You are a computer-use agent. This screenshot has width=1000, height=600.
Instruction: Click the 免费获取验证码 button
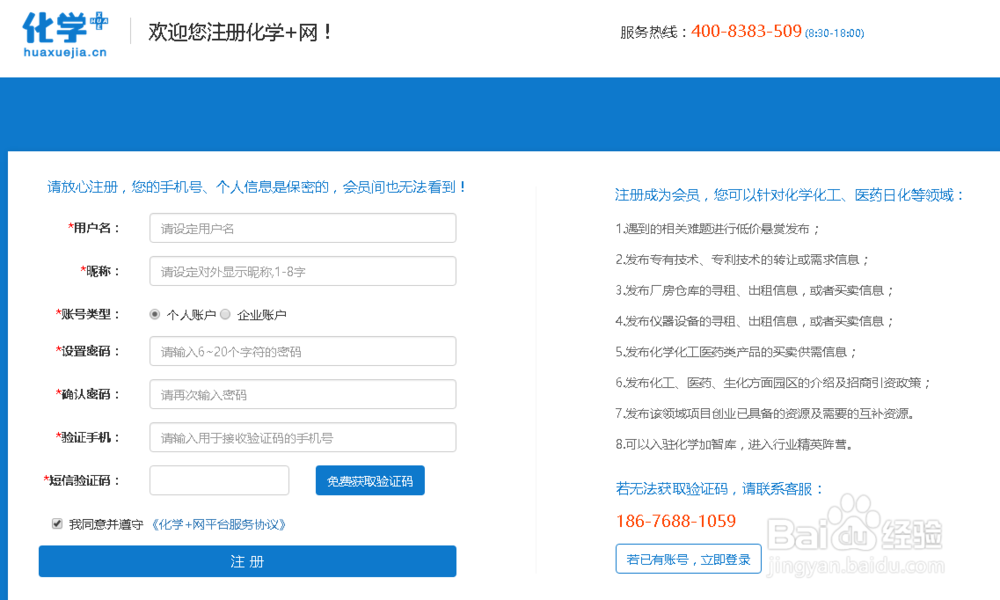click(370, 481)
